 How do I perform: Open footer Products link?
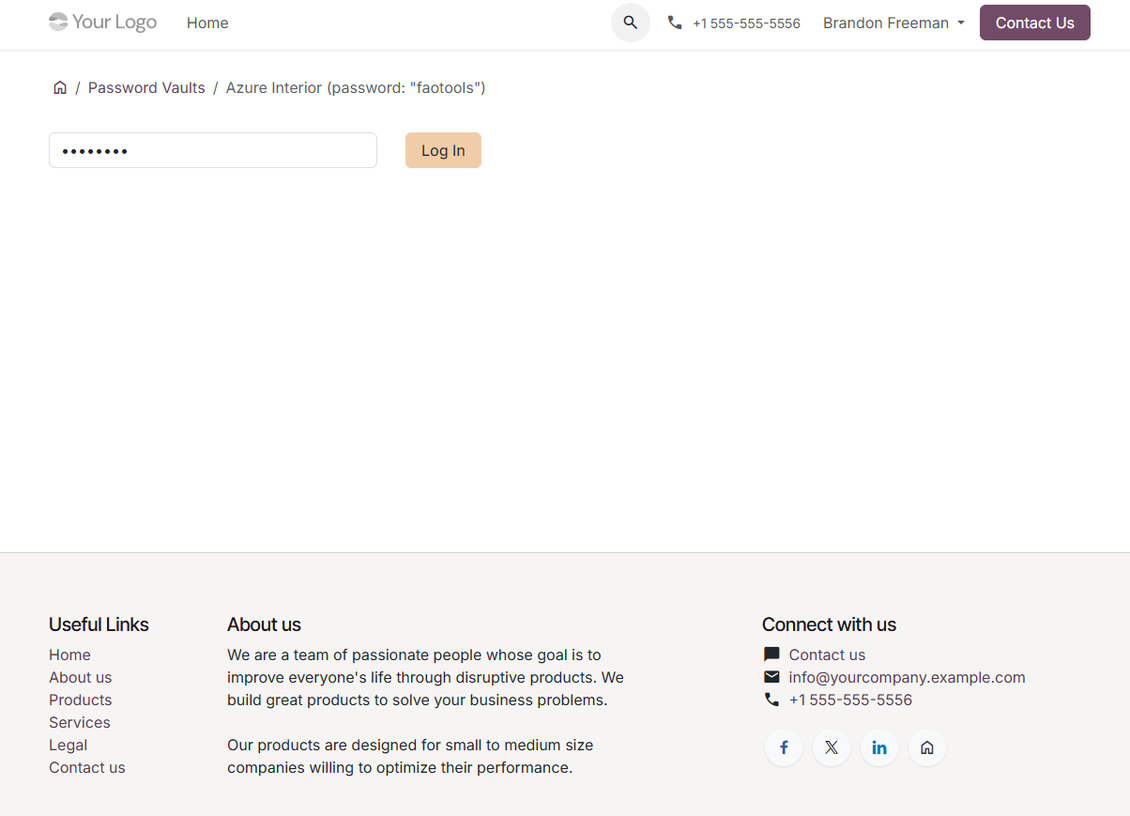click(x=80, y=699)
